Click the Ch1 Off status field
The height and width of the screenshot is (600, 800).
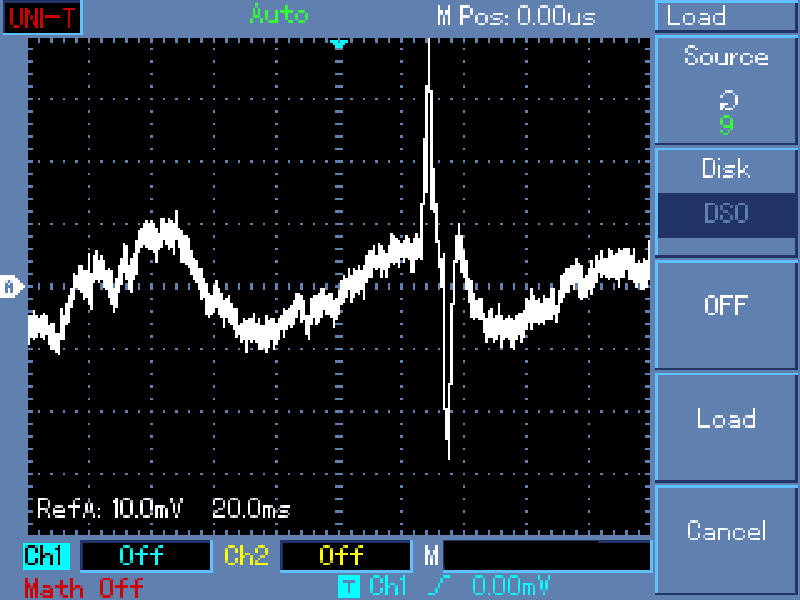point(146,556)
